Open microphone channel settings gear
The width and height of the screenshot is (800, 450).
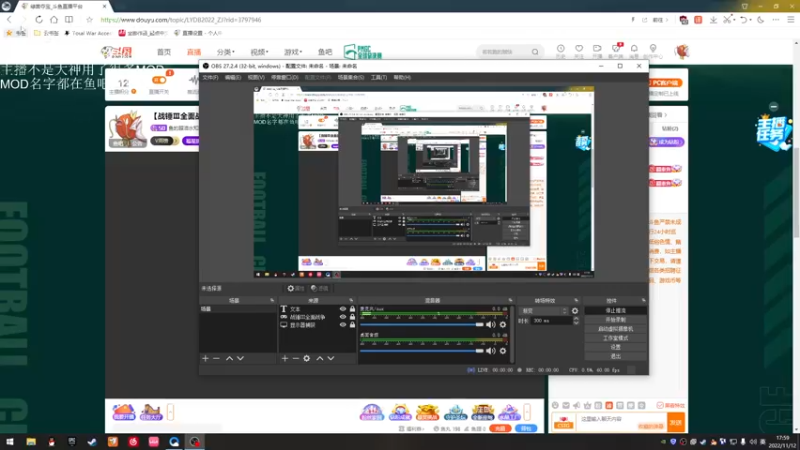503,324
